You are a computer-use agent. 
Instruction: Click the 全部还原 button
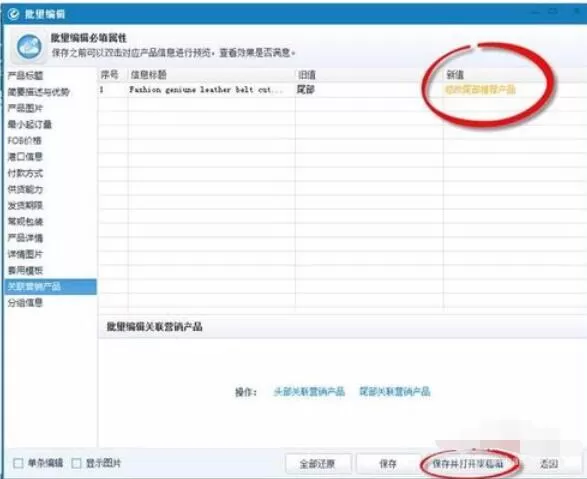(x=318, y=464)
